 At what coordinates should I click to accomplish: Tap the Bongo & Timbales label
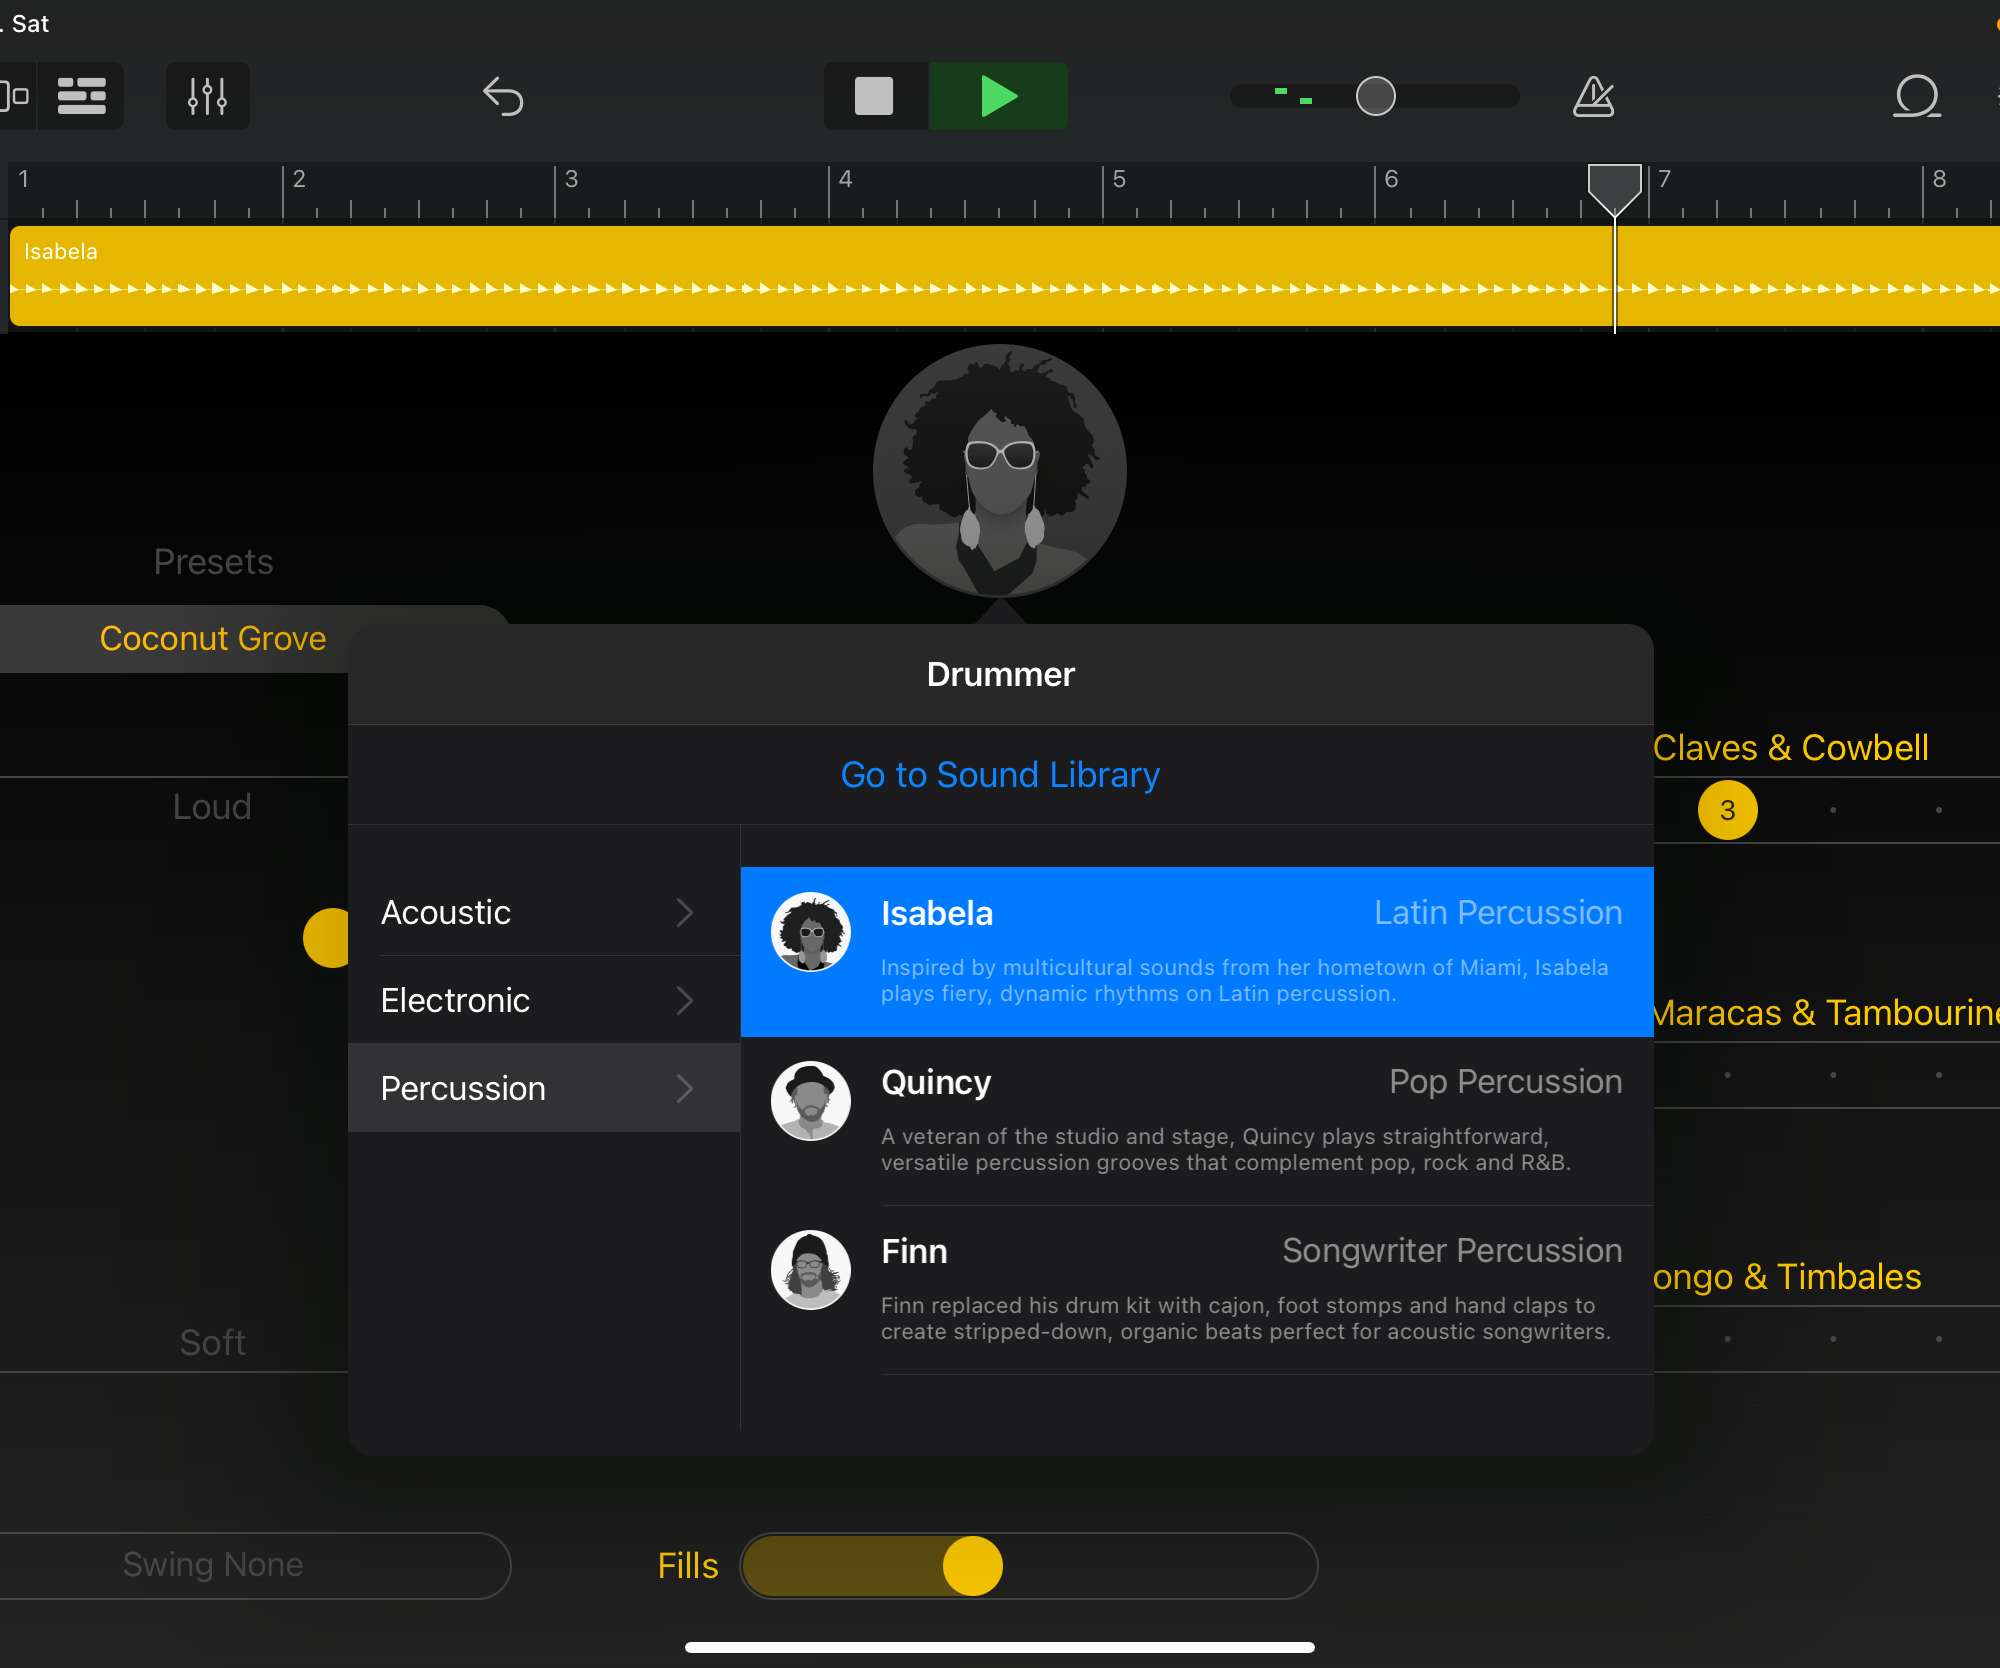click(1787, 1277)
